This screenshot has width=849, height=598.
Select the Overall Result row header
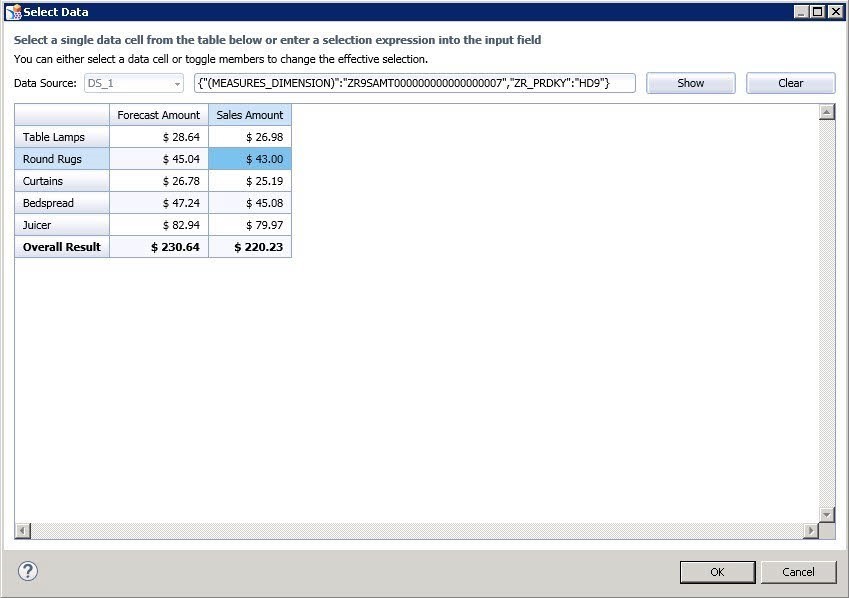coord(62,247)
